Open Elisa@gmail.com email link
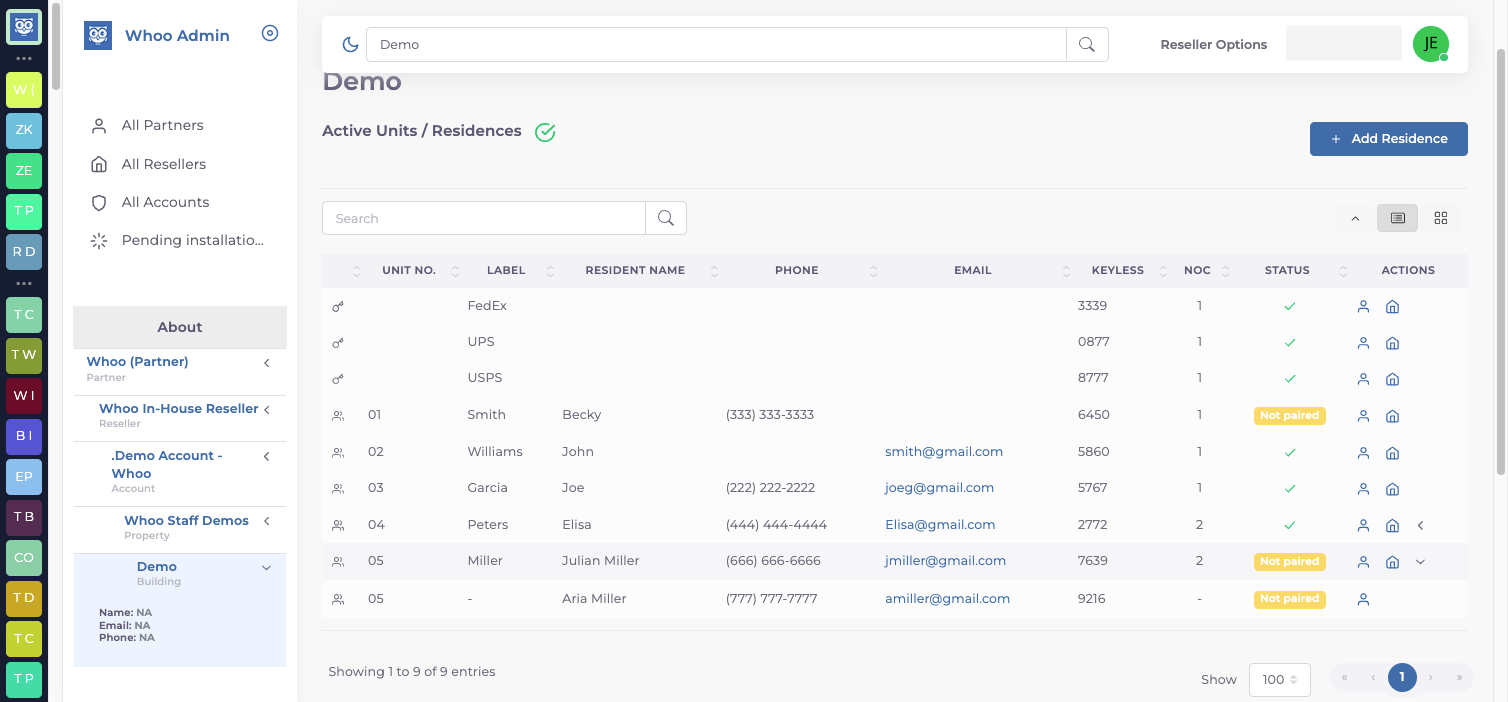Image resolution: width=1508 pixels, height=702 pixels. (940, 524)
